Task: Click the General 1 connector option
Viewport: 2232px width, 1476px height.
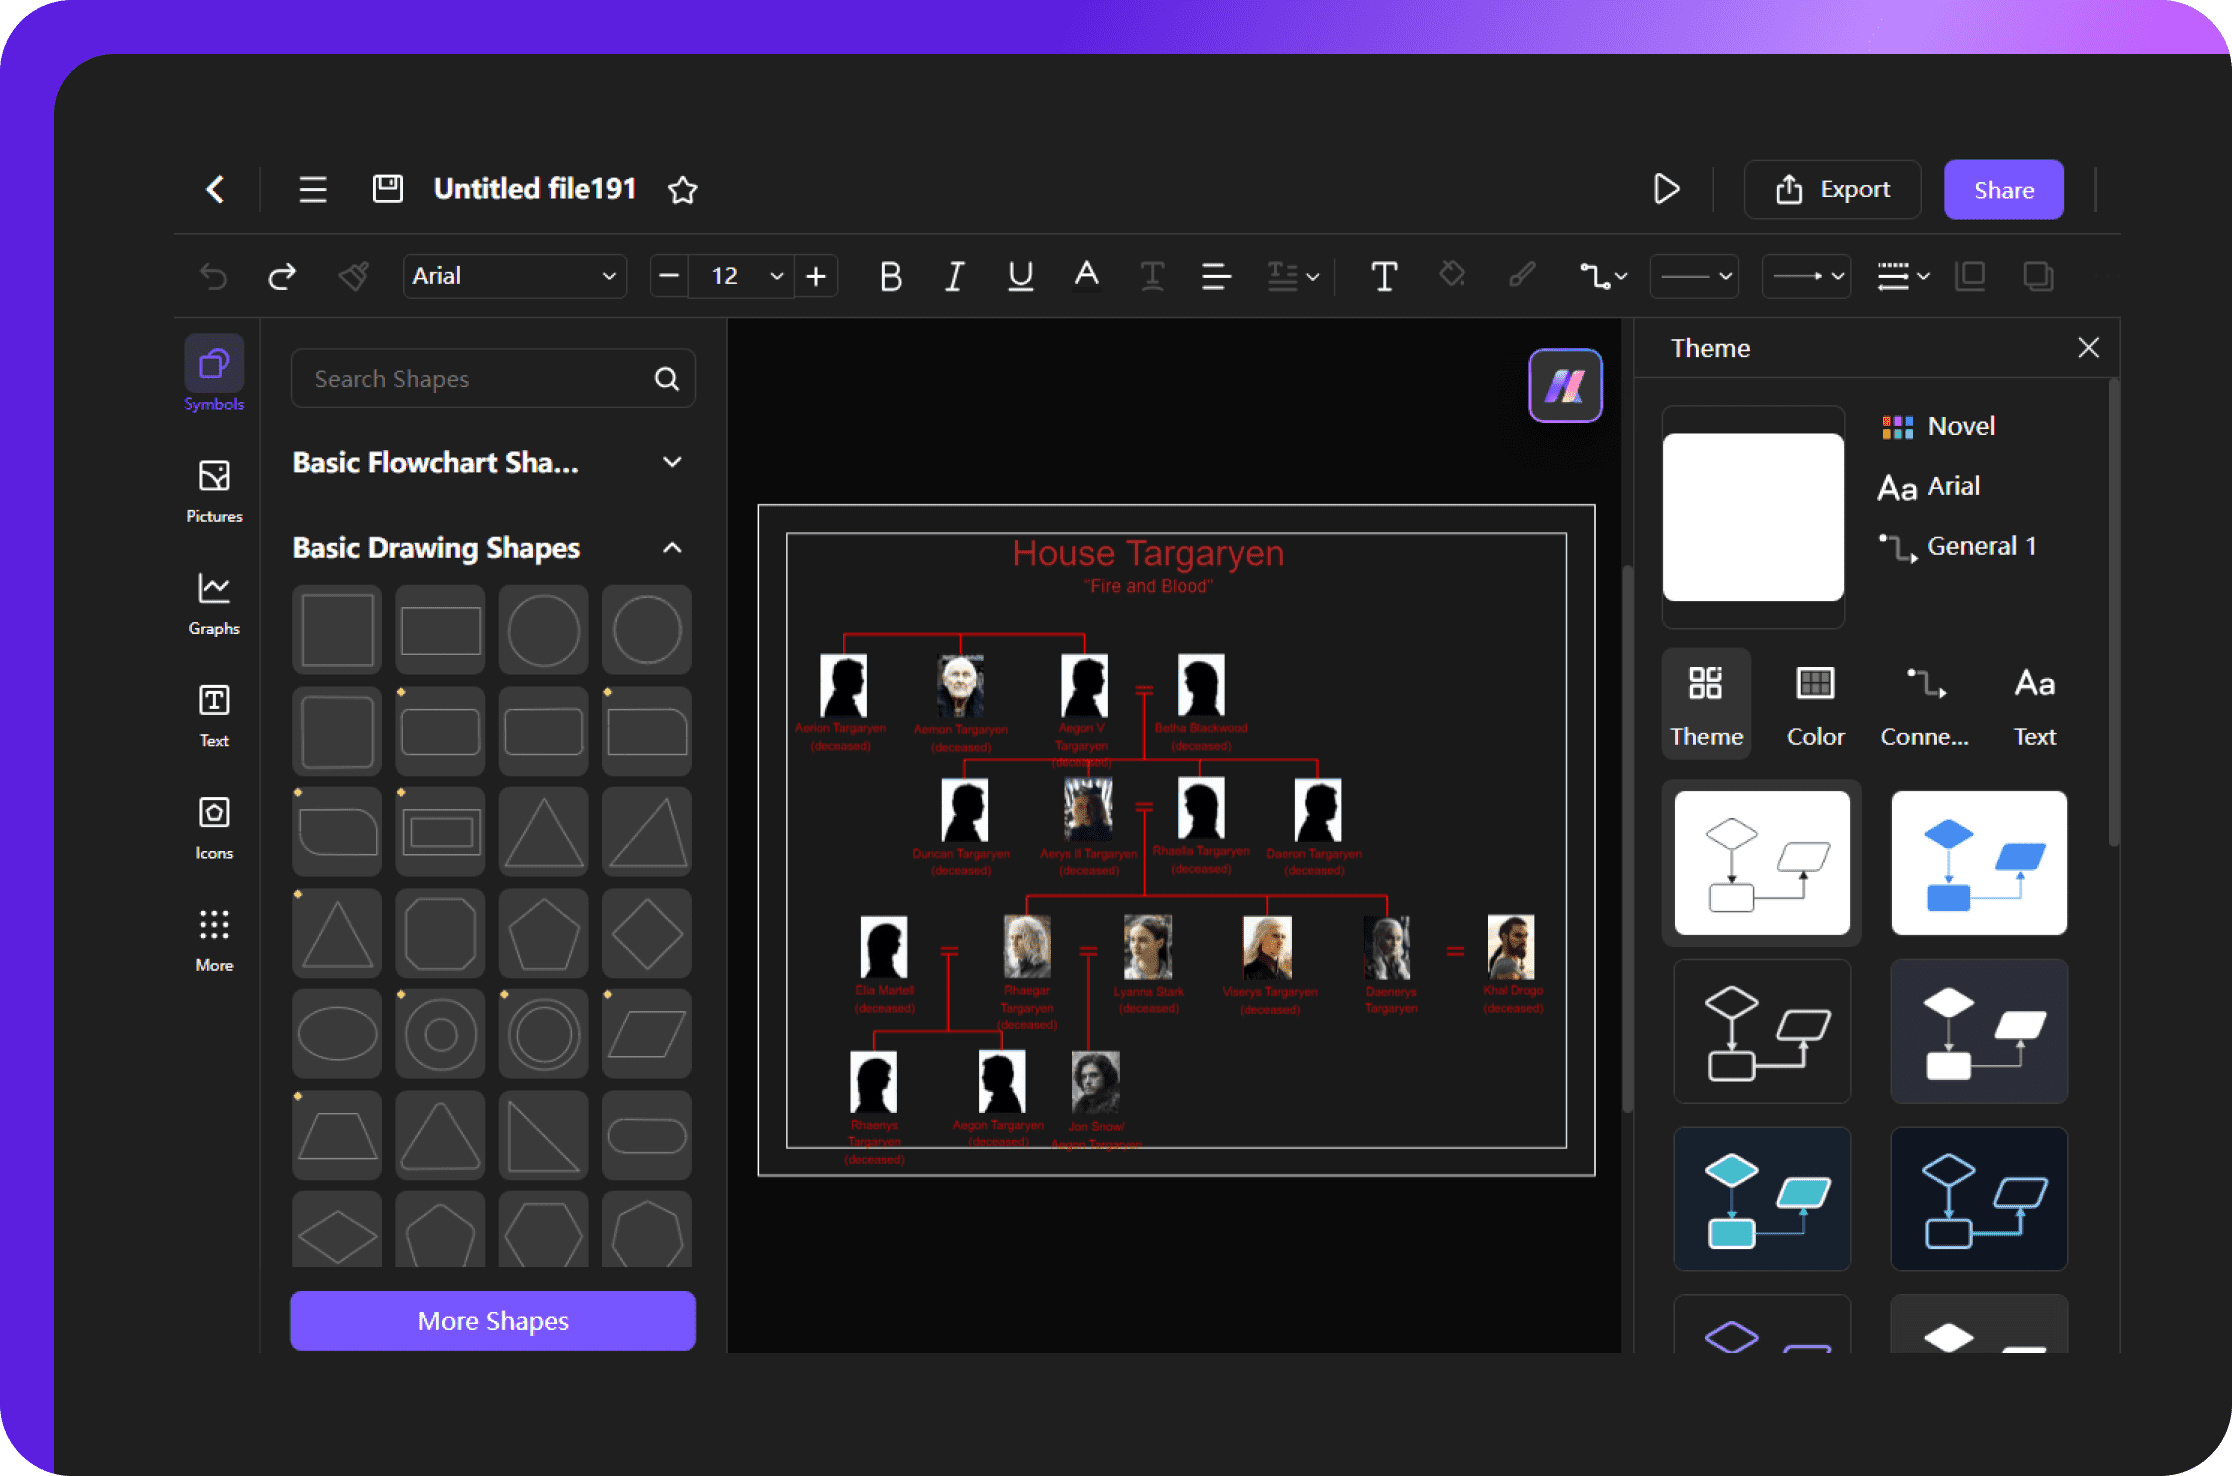Action: 1958,547
